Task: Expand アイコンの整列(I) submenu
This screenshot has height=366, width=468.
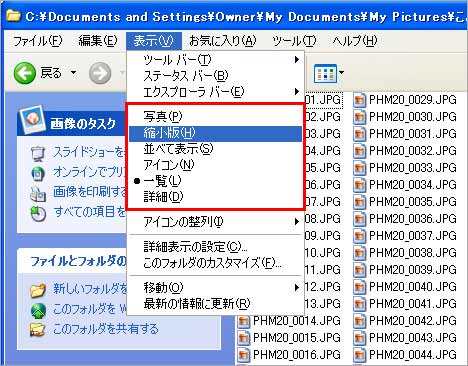Action: click(x=215, y=222)
